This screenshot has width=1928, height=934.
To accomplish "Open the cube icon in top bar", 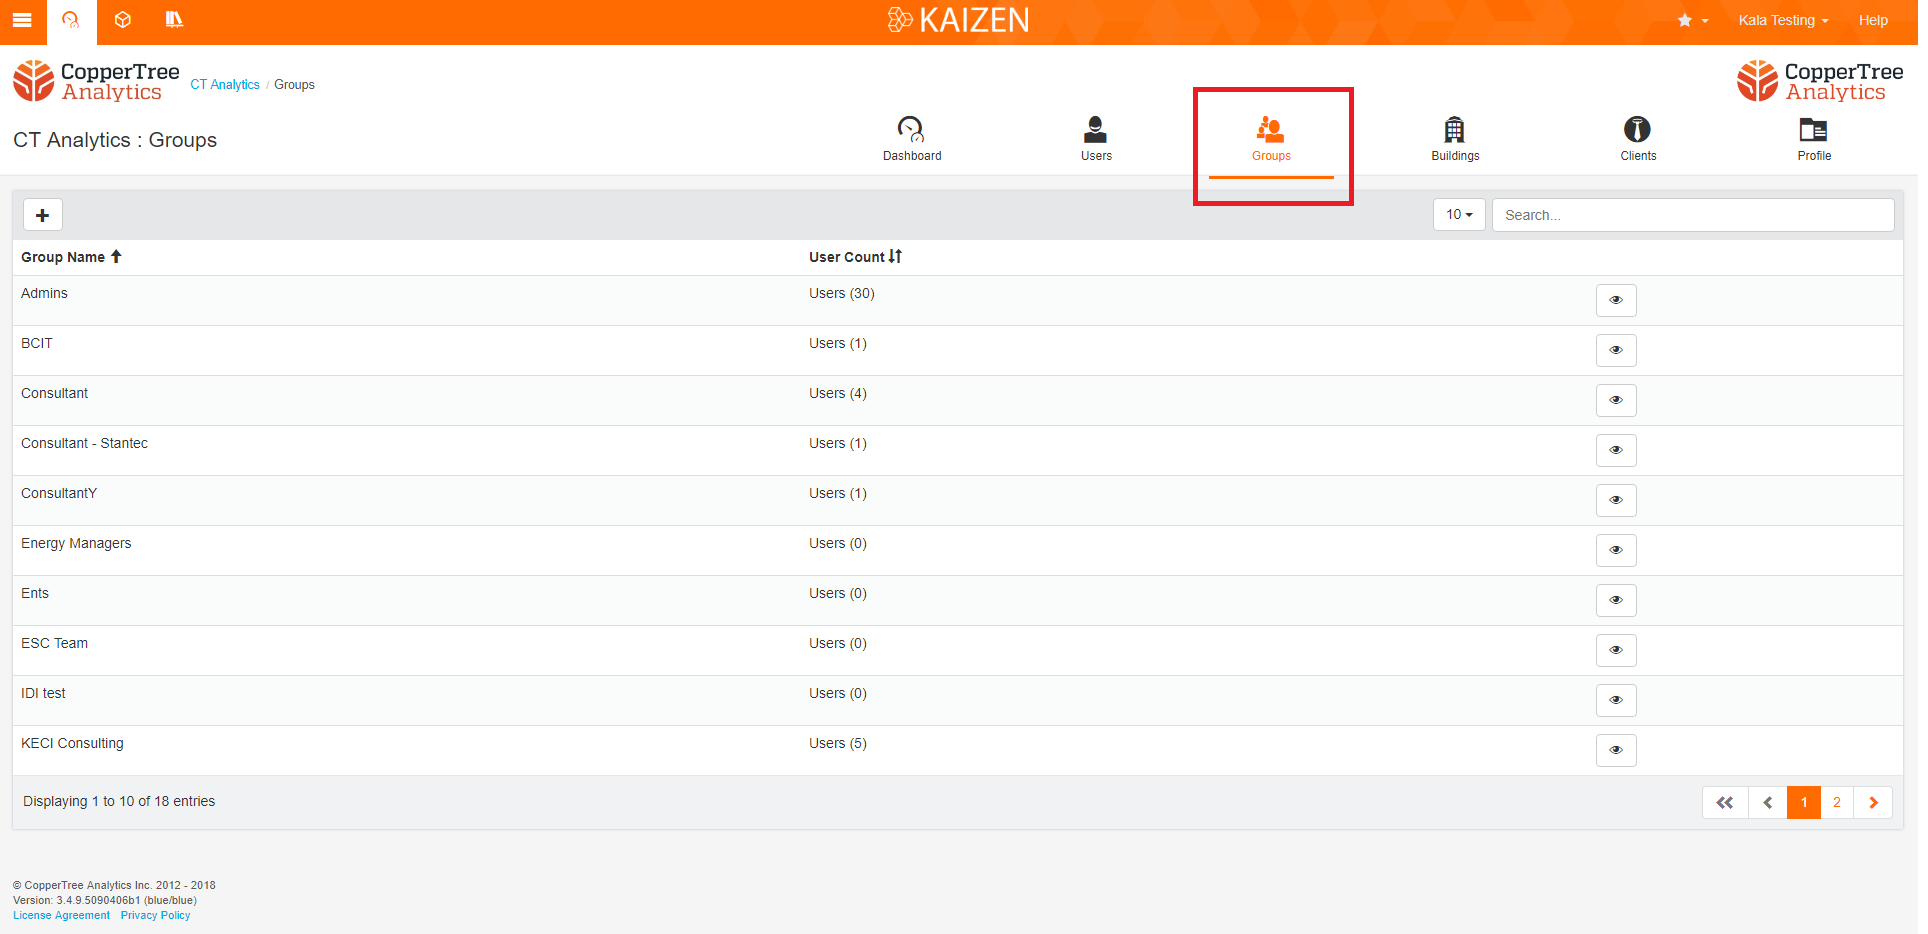I will tap(123, 20).
